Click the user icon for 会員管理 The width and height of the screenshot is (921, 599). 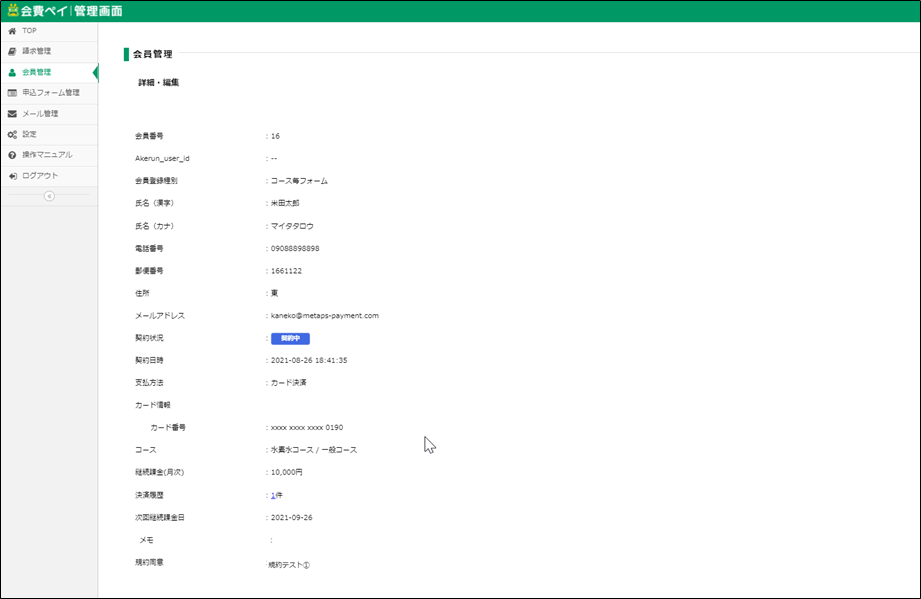[12, 72]
